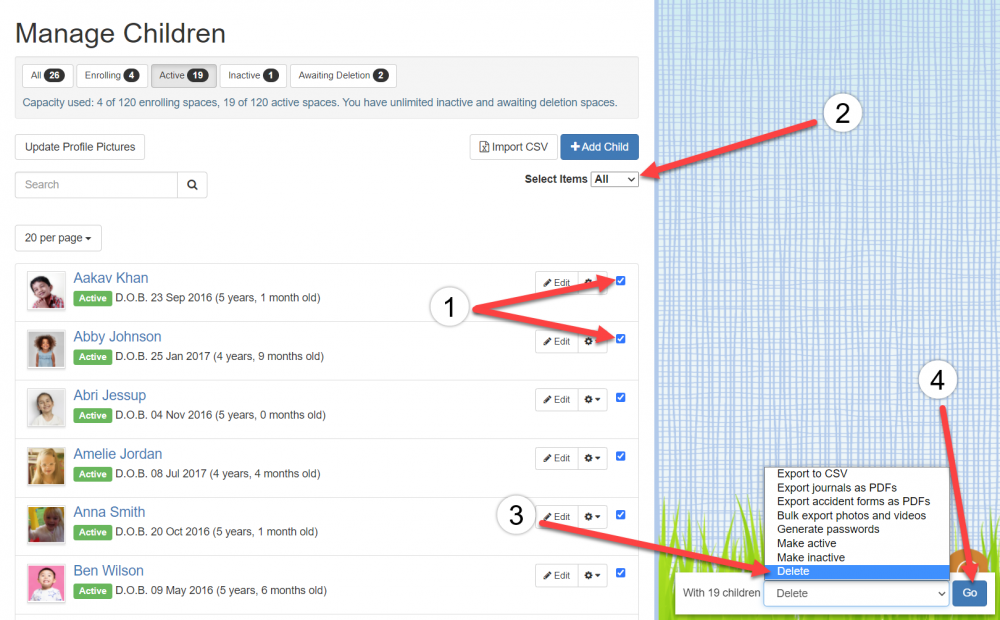This screenshot has height=620, width=1000.
Task: Click Abby Johnson's profile photo
Action: 46,349
